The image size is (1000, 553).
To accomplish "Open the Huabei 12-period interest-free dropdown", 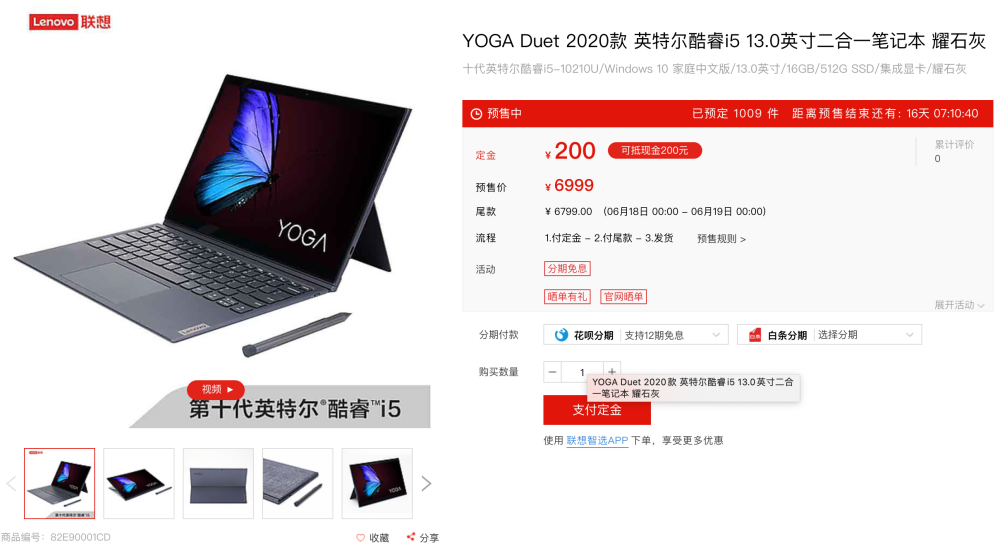I will (672, 335).
